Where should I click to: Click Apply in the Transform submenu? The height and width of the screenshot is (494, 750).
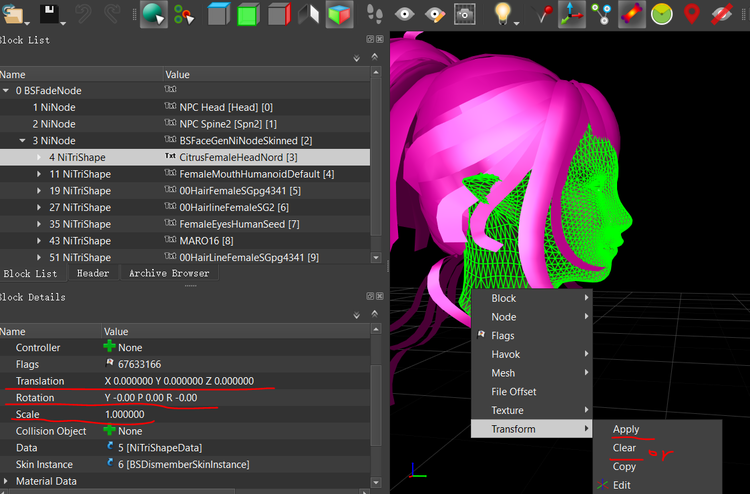(657, 429)
